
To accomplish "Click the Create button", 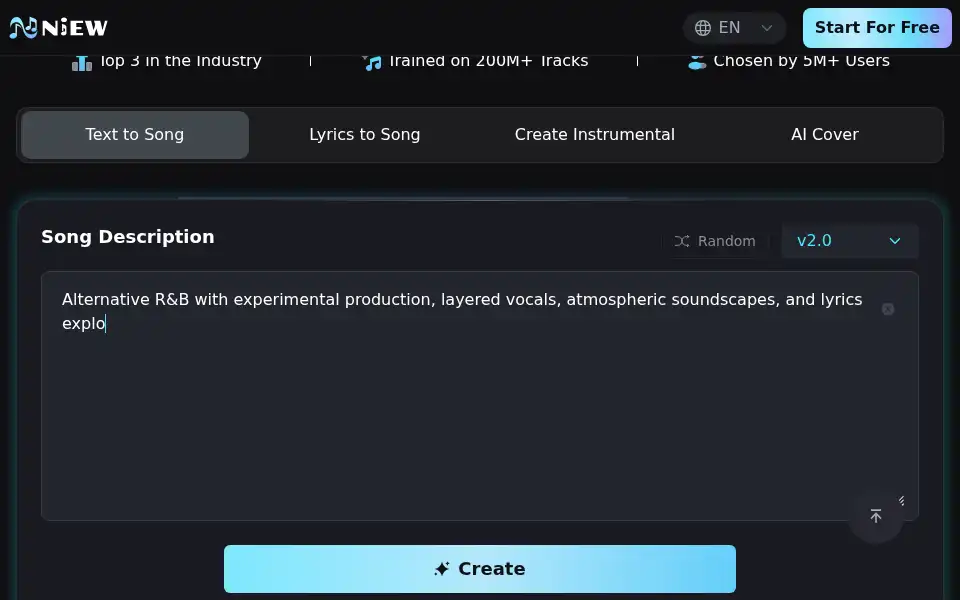I will coord(479,569).
